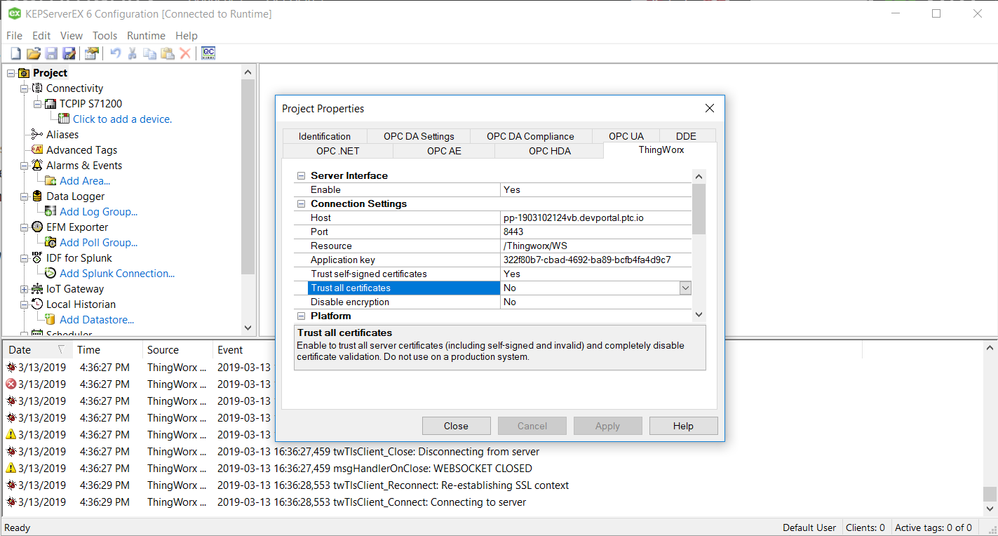
Task: Click the Advanced Tags icon
Action: [x=37, y=150]
